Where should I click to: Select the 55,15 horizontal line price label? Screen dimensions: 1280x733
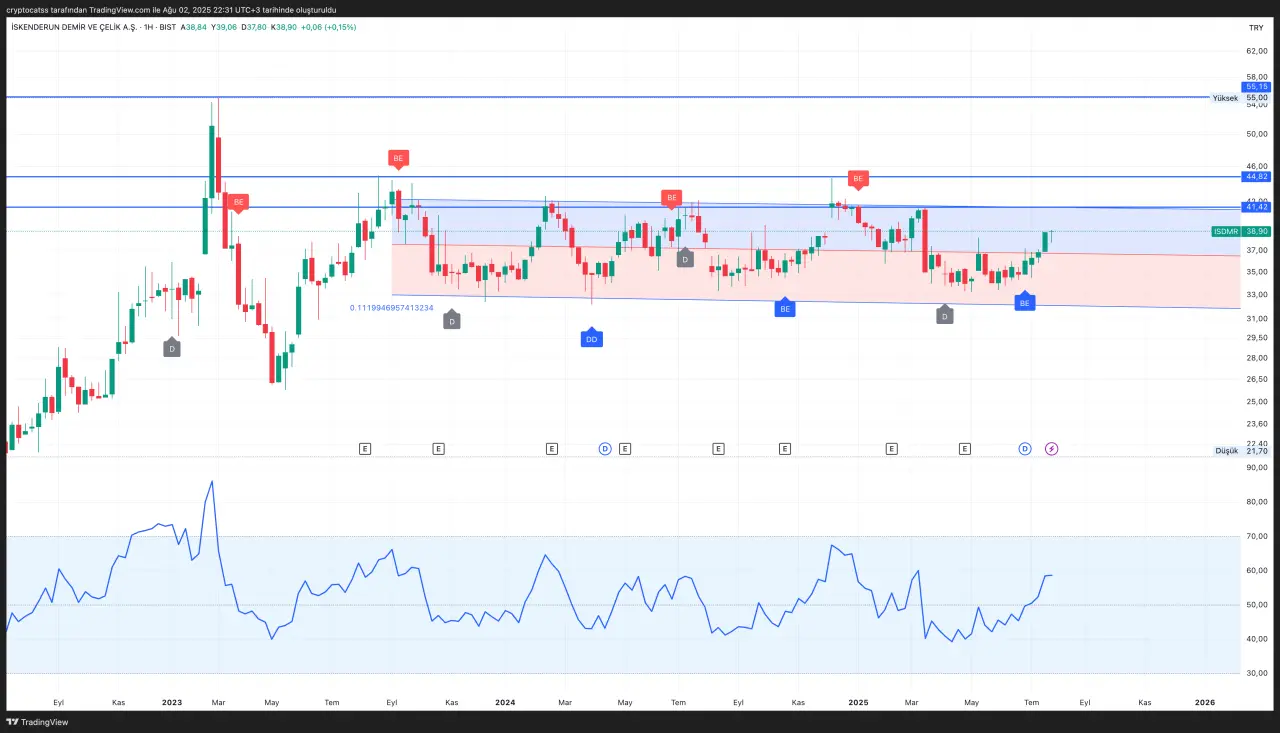(1256, 87)
